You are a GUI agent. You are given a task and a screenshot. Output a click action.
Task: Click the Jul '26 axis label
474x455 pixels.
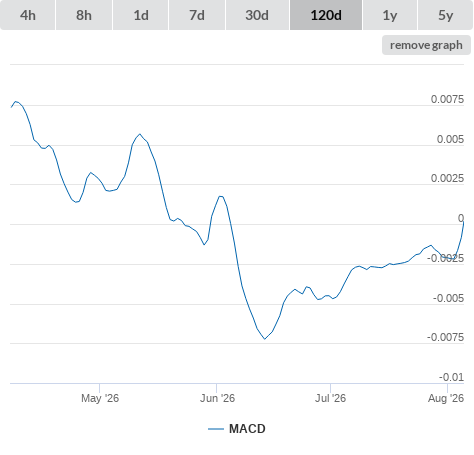[x=330, y=398]
